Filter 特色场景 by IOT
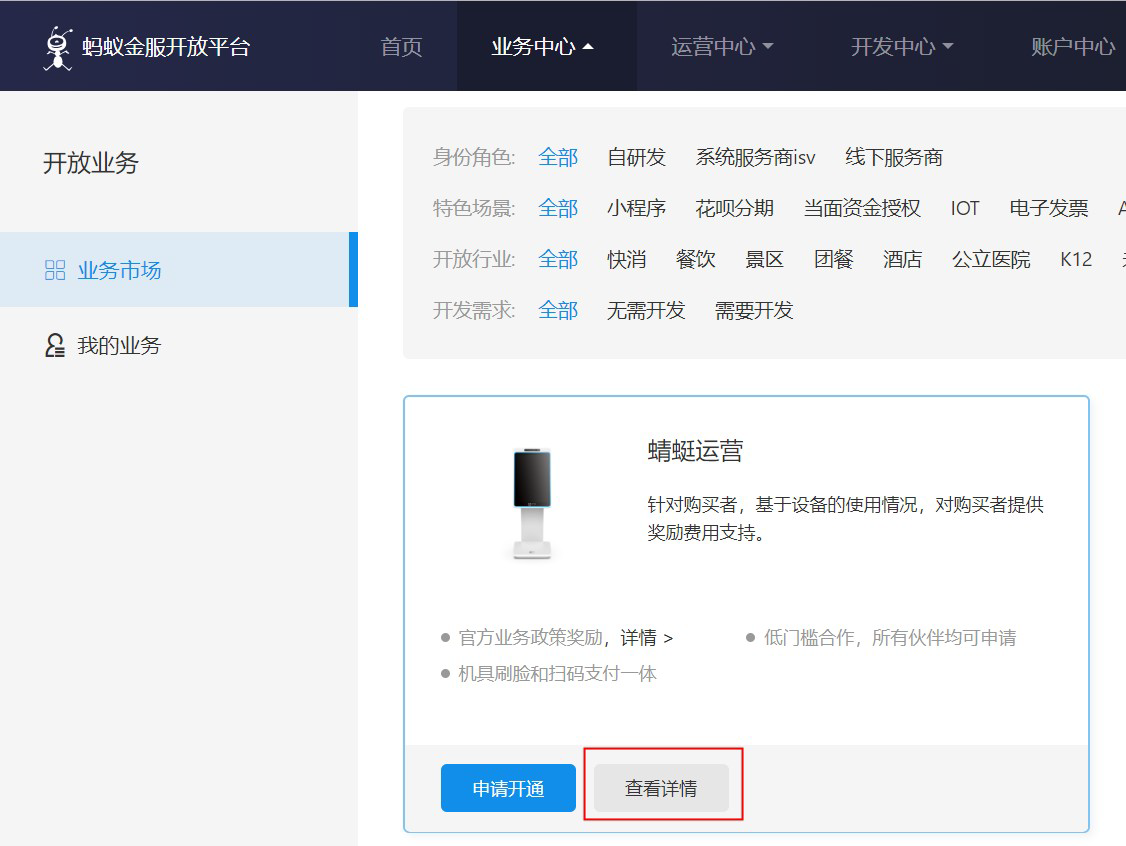Screen dimensions: 1126x846 click(x=964, y=208)
